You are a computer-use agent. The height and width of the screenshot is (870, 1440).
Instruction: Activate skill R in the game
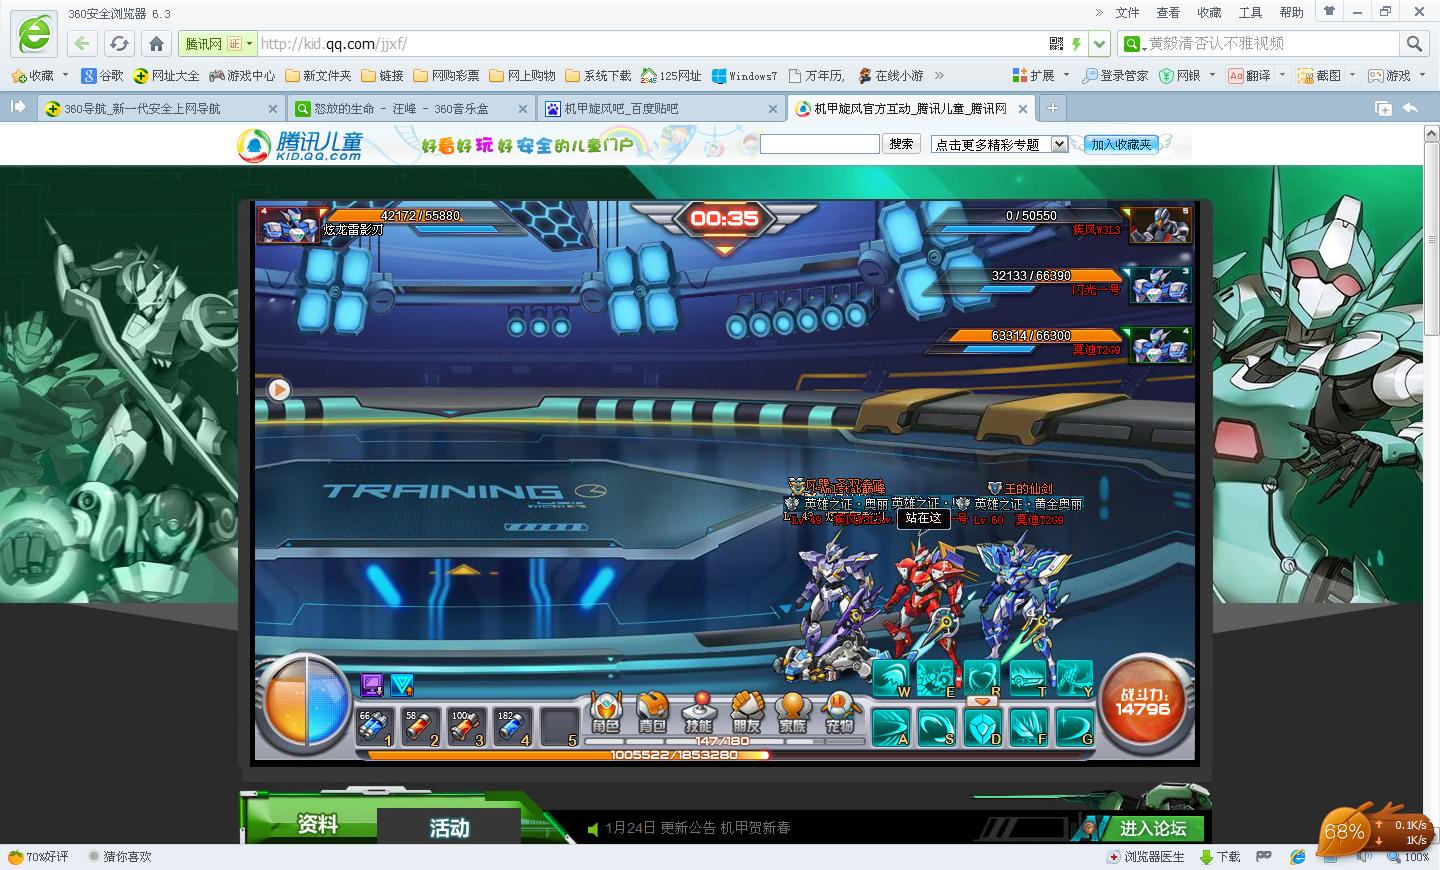(983, 679)
